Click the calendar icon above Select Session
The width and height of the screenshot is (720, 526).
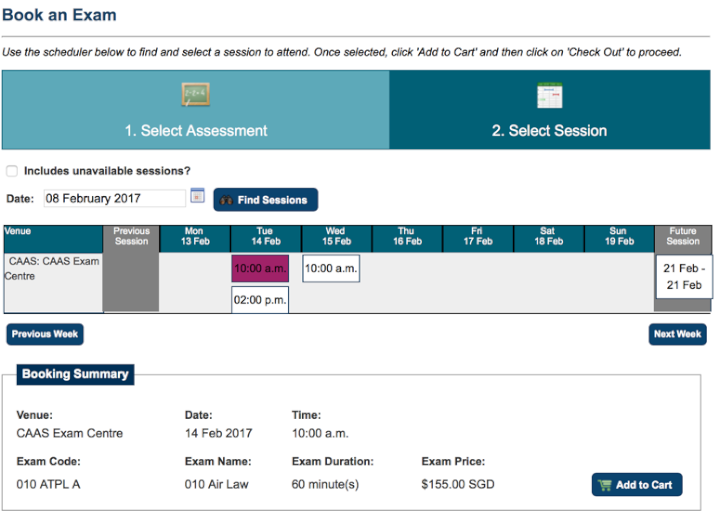coord(549,96)
